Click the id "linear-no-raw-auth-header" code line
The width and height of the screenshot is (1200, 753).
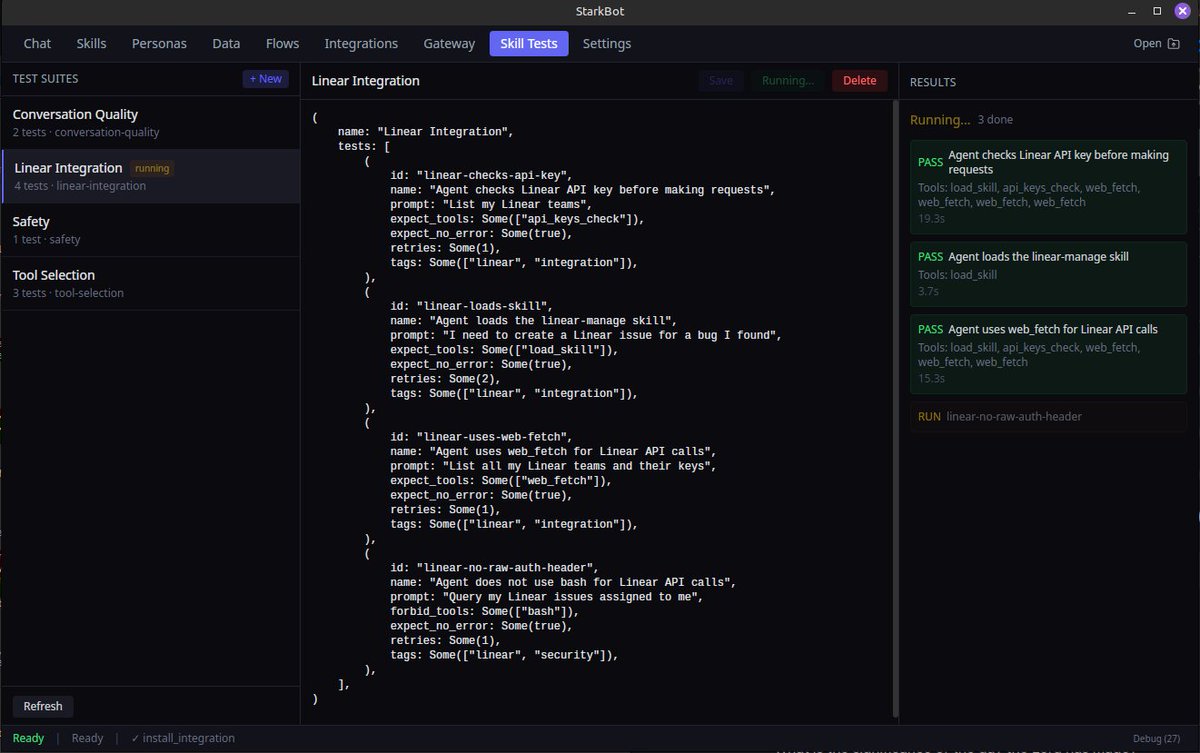494,567
